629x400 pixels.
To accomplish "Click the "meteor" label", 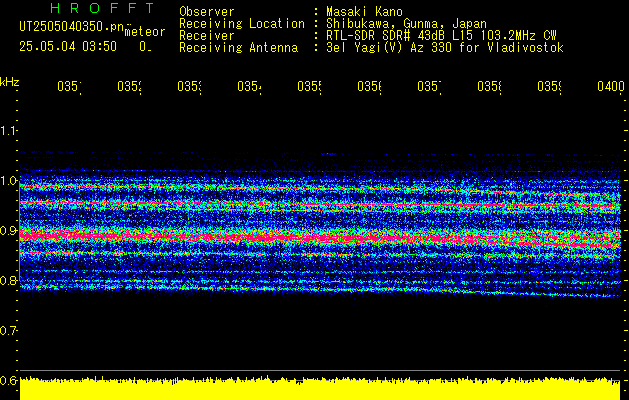I will pos(145,32).
